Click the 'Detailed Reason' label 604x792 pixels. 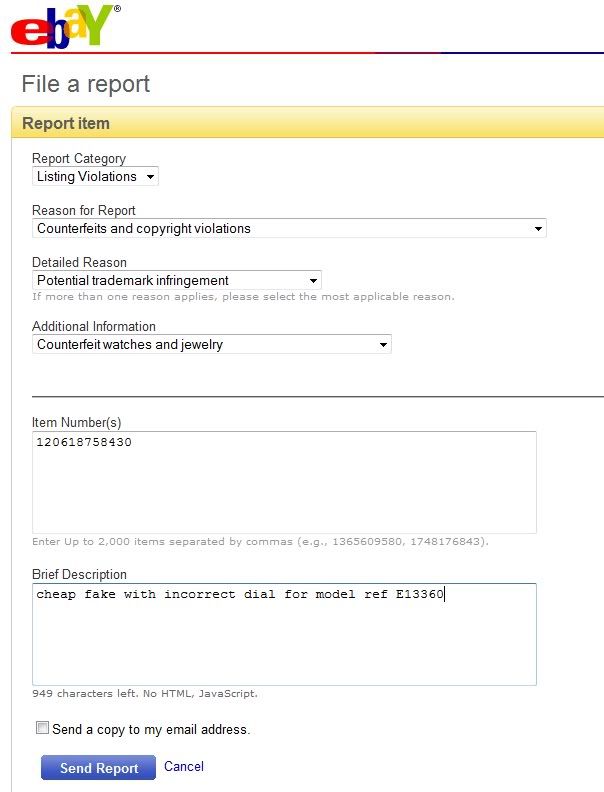coord(79,263)
